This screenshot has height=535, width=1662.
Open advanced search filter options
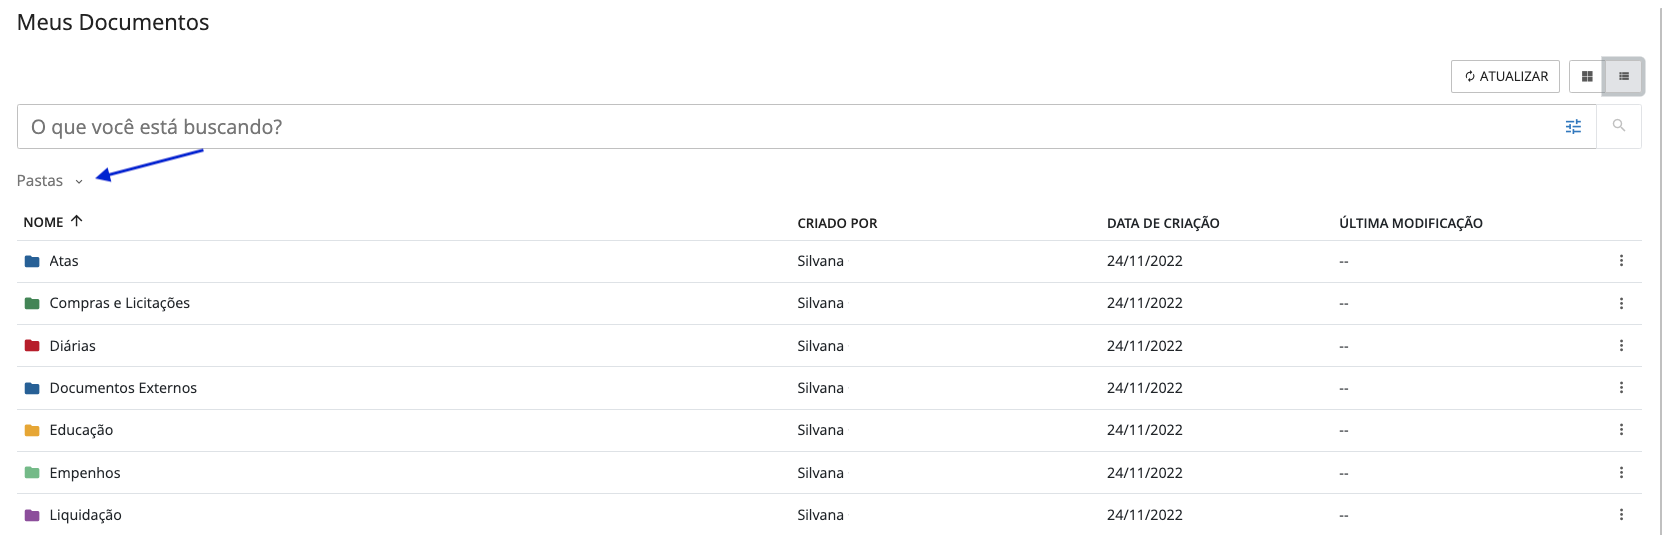pyautogui.click(x=1573, y=126)
